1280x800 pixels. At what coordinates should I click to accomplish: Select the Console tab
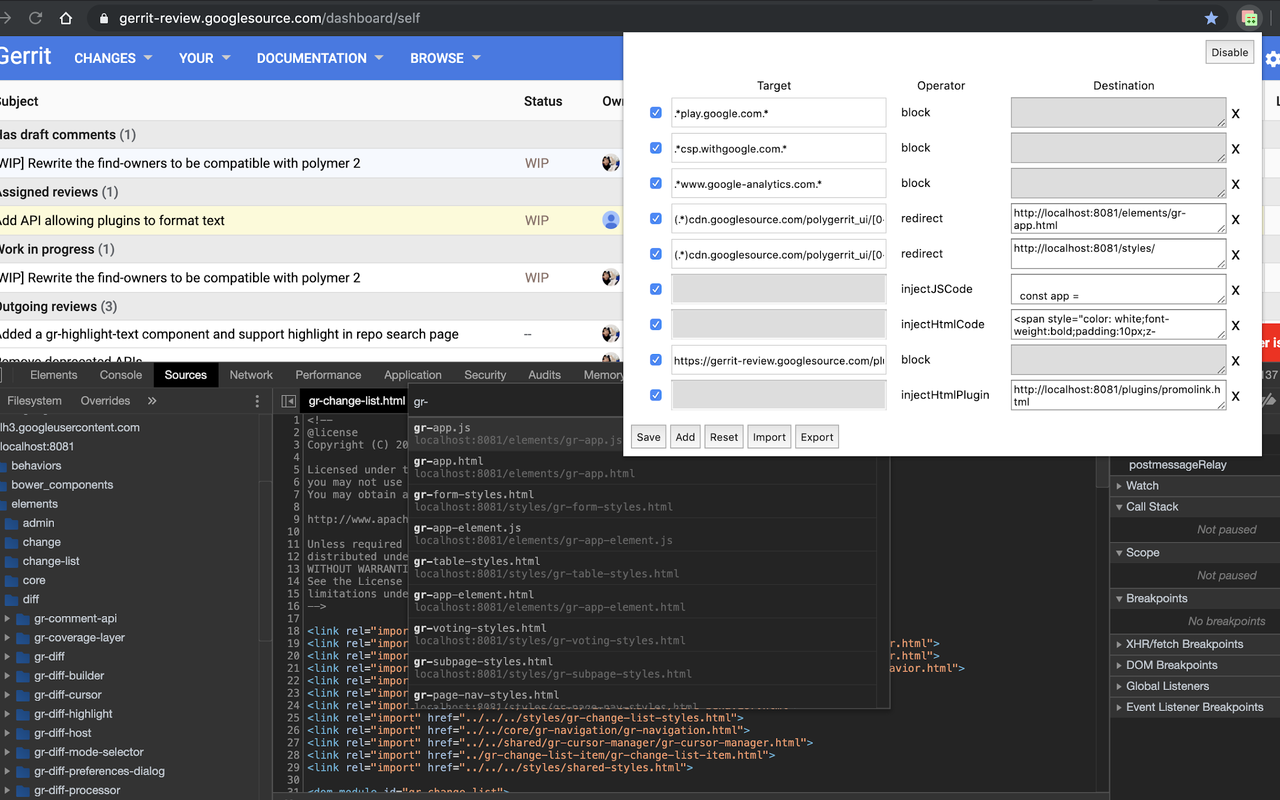pos(120,374)
